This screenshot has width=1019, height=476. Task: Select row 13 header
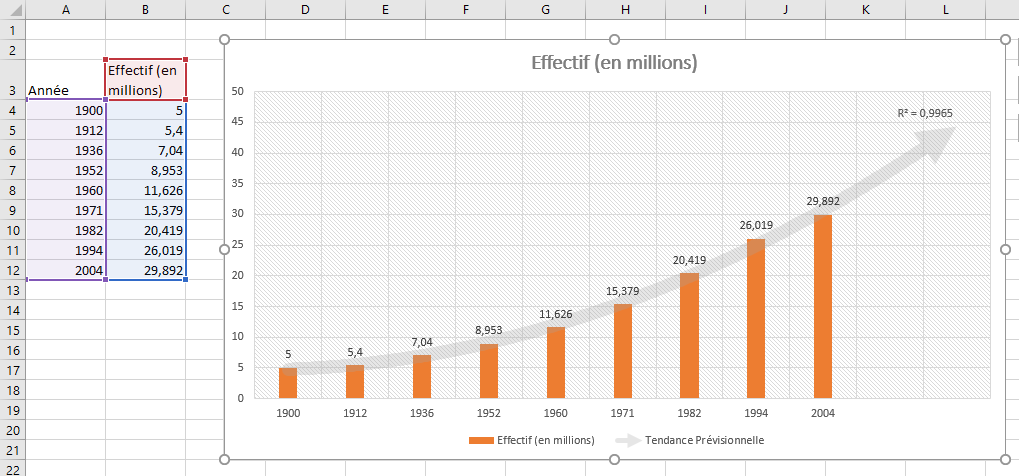[13, 289]
